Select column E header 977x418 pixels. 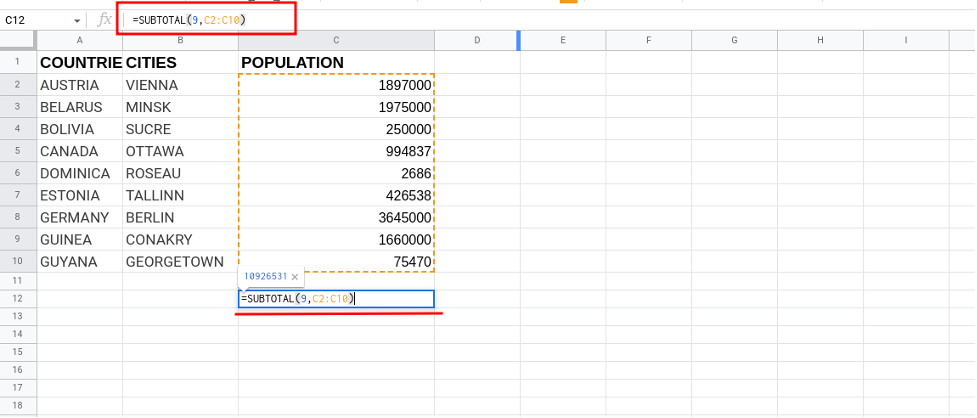563,40
